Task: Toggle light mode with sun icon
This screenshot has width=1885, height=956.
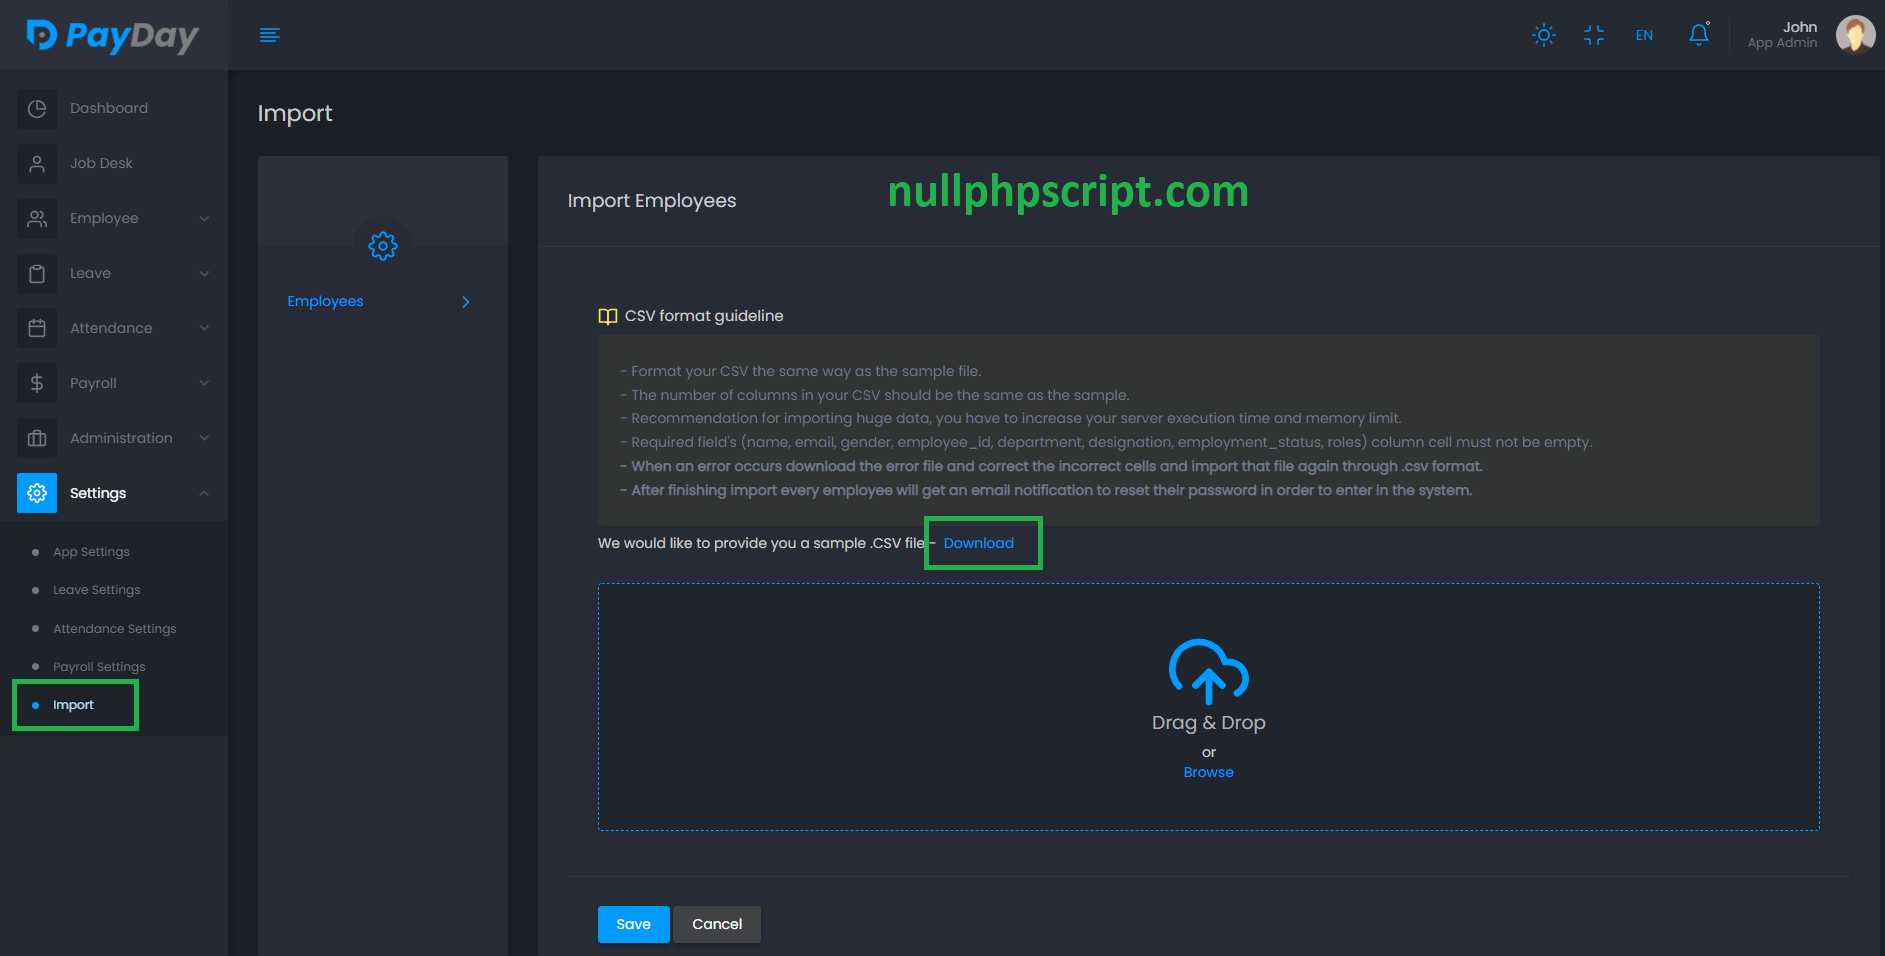Action: coord(1543,35)
